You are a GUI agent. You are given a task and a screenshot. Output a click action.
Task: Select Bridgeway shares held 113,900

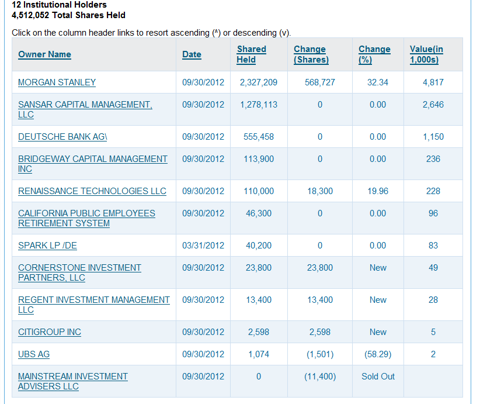pyautogui.click(x=259, y=159)
